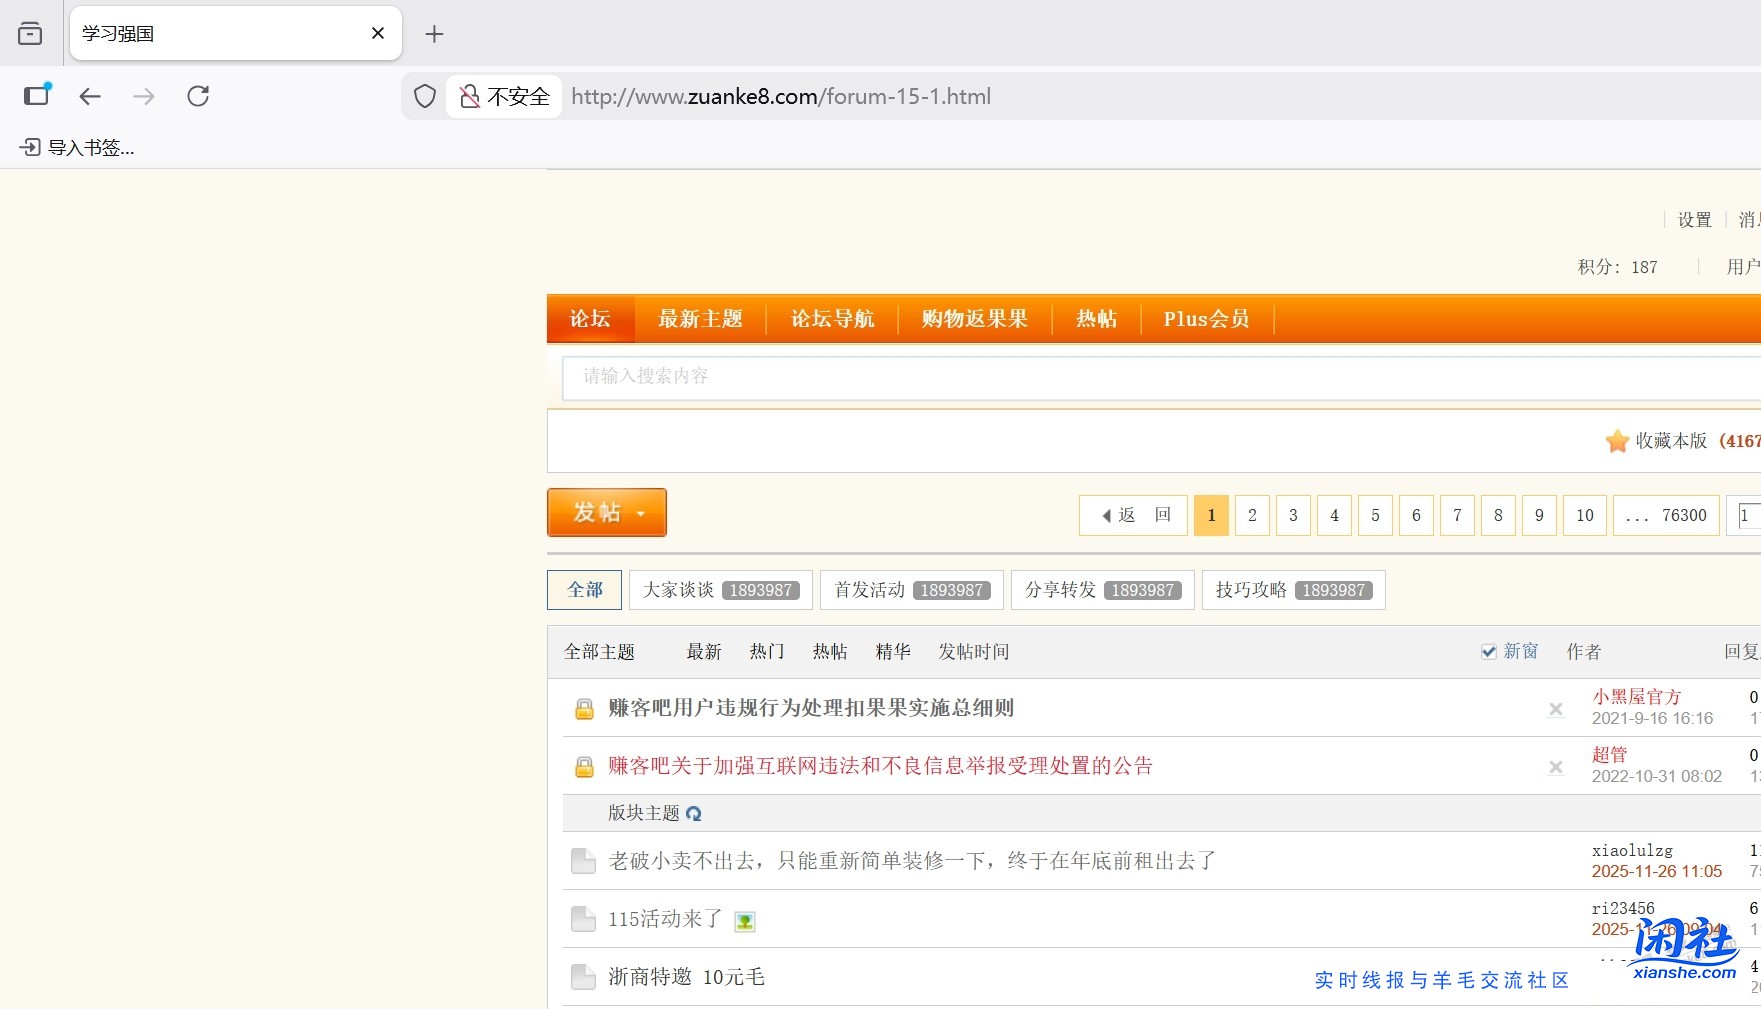The image size is (1761, 1009).
Task: Click the 导入书签 import bookmarks icon
Action: pos(30,147)
